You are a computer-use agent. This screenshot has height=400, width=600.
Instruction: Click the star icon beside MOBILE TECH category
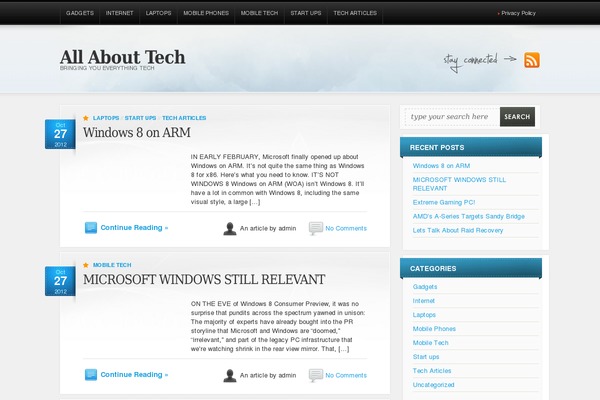[x=86, y=265]
